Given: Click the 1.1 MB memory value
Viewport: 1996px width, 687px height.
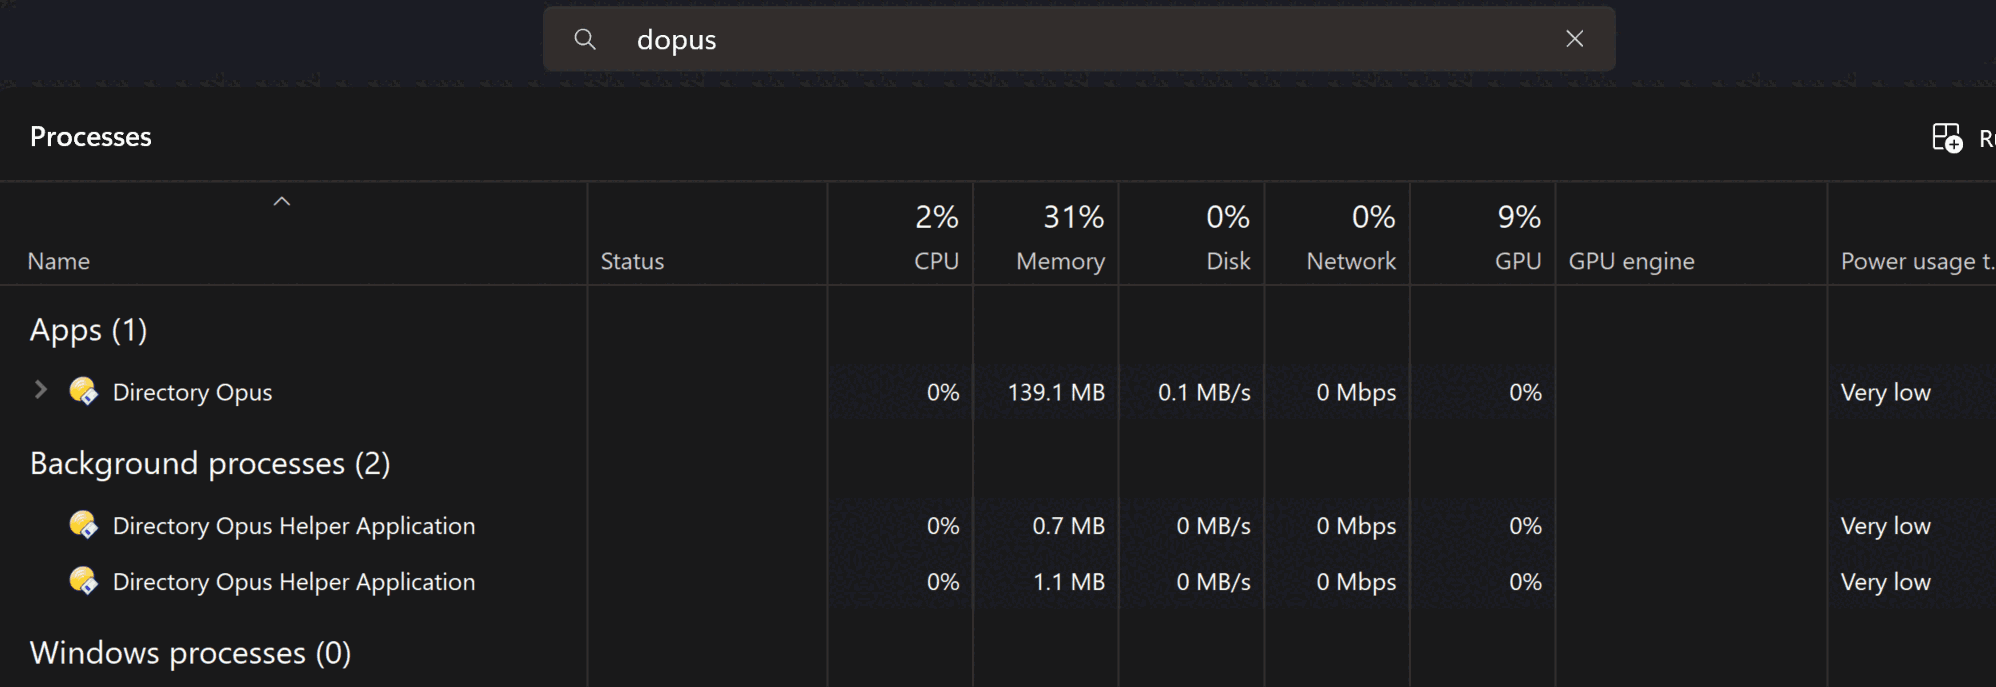Looking at the screenshot, I should (x=1068, y=582).
